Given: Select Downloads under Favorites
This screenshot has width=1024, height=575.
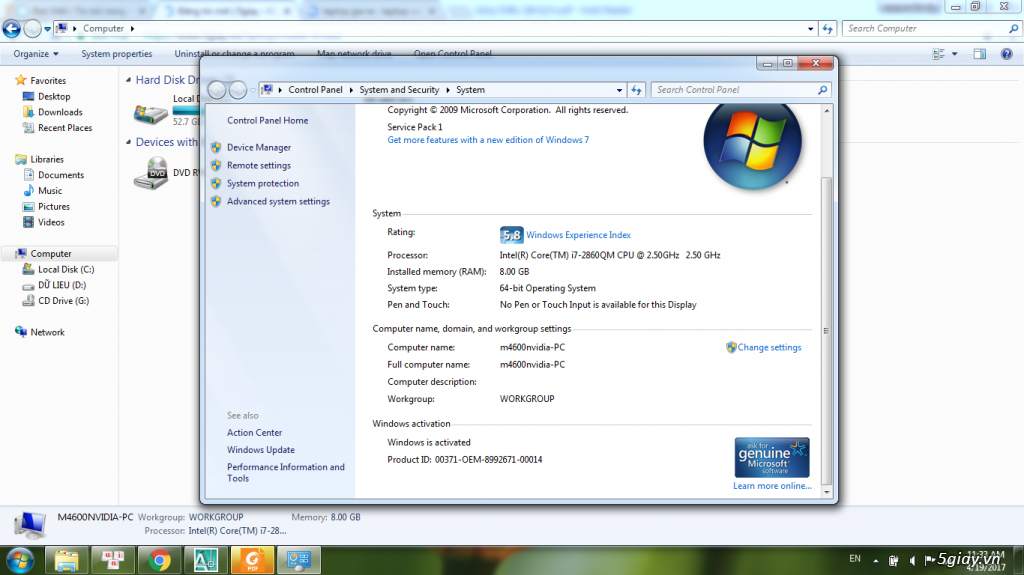Looking at the screenshot, I should click(59, 112).
